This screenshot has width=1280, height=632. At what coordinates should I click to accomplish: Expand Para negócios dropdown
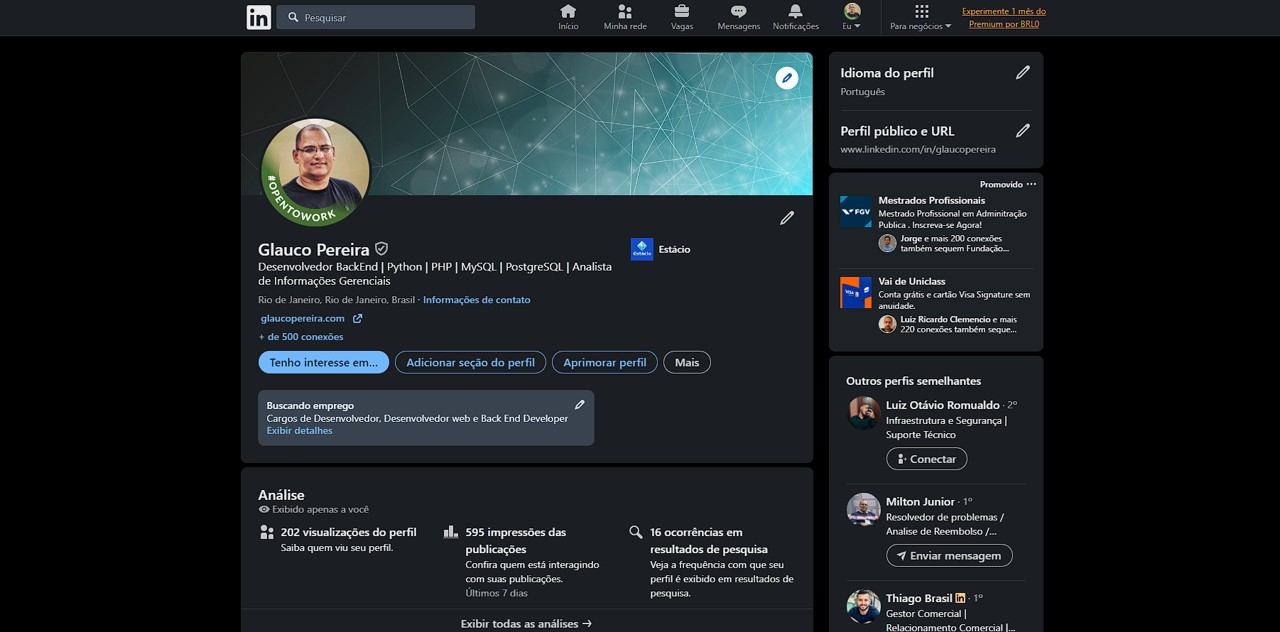pos(921,17)
